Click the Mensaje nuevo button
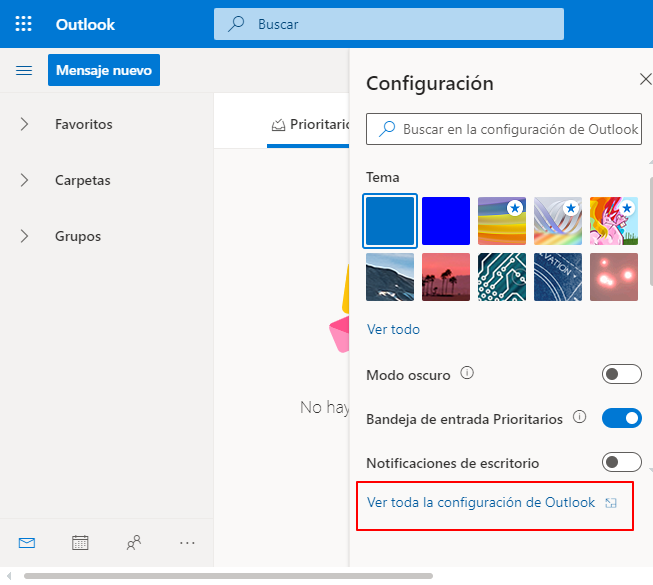The height and width of the screenshot is (585, 653). point(104,70)
